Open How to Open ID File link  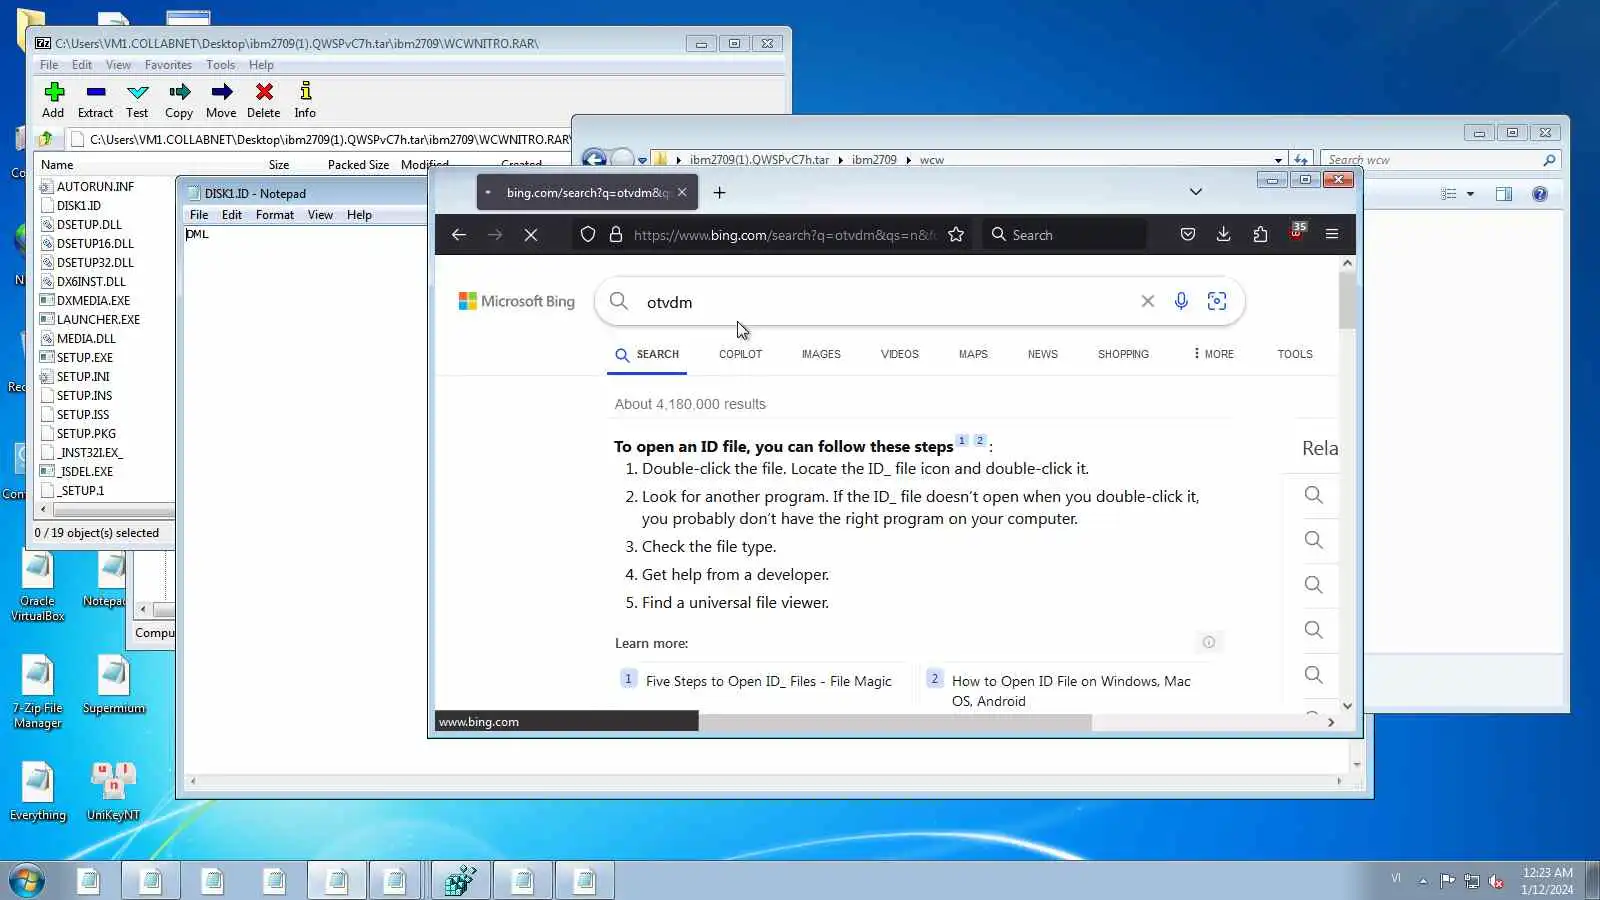pyautogui.click(x=1071, y=691)
